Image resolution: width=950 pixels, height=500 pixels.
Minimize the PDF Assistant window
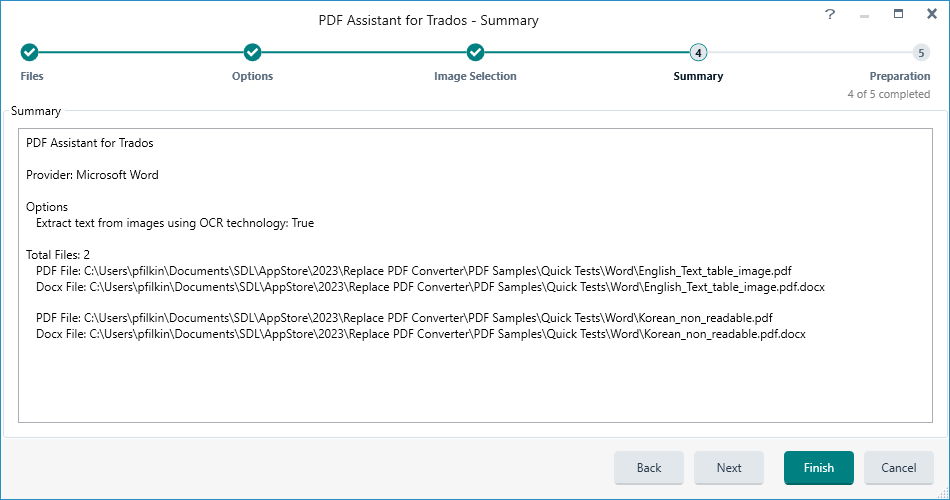[864, 16]
